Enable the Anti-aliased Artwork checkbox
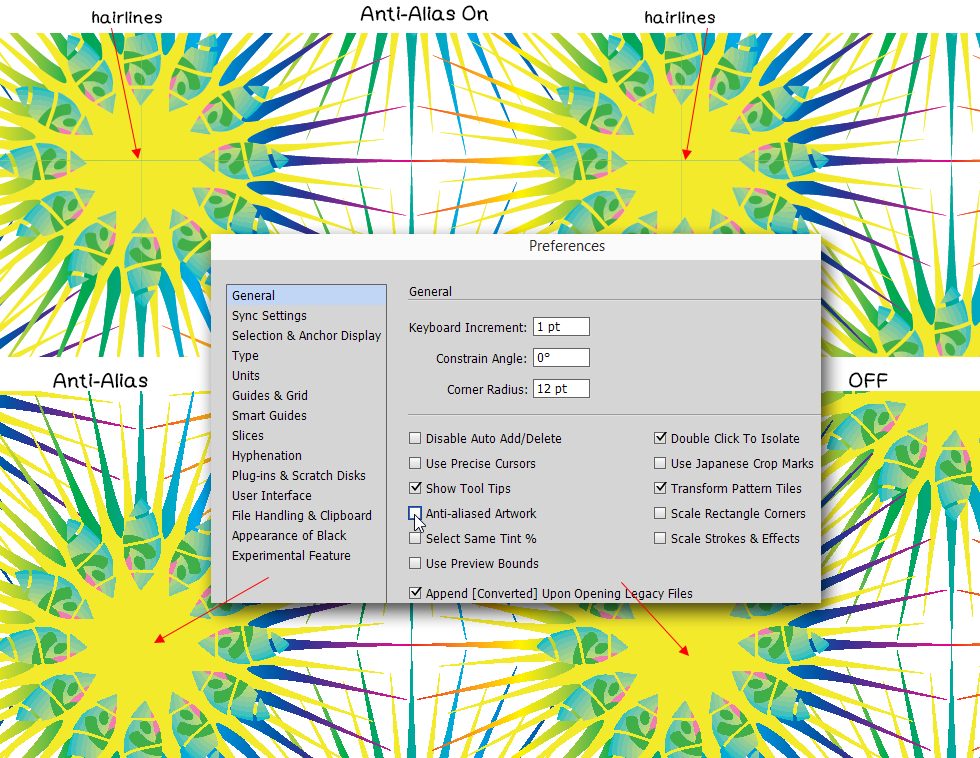 tap(415, 514)
